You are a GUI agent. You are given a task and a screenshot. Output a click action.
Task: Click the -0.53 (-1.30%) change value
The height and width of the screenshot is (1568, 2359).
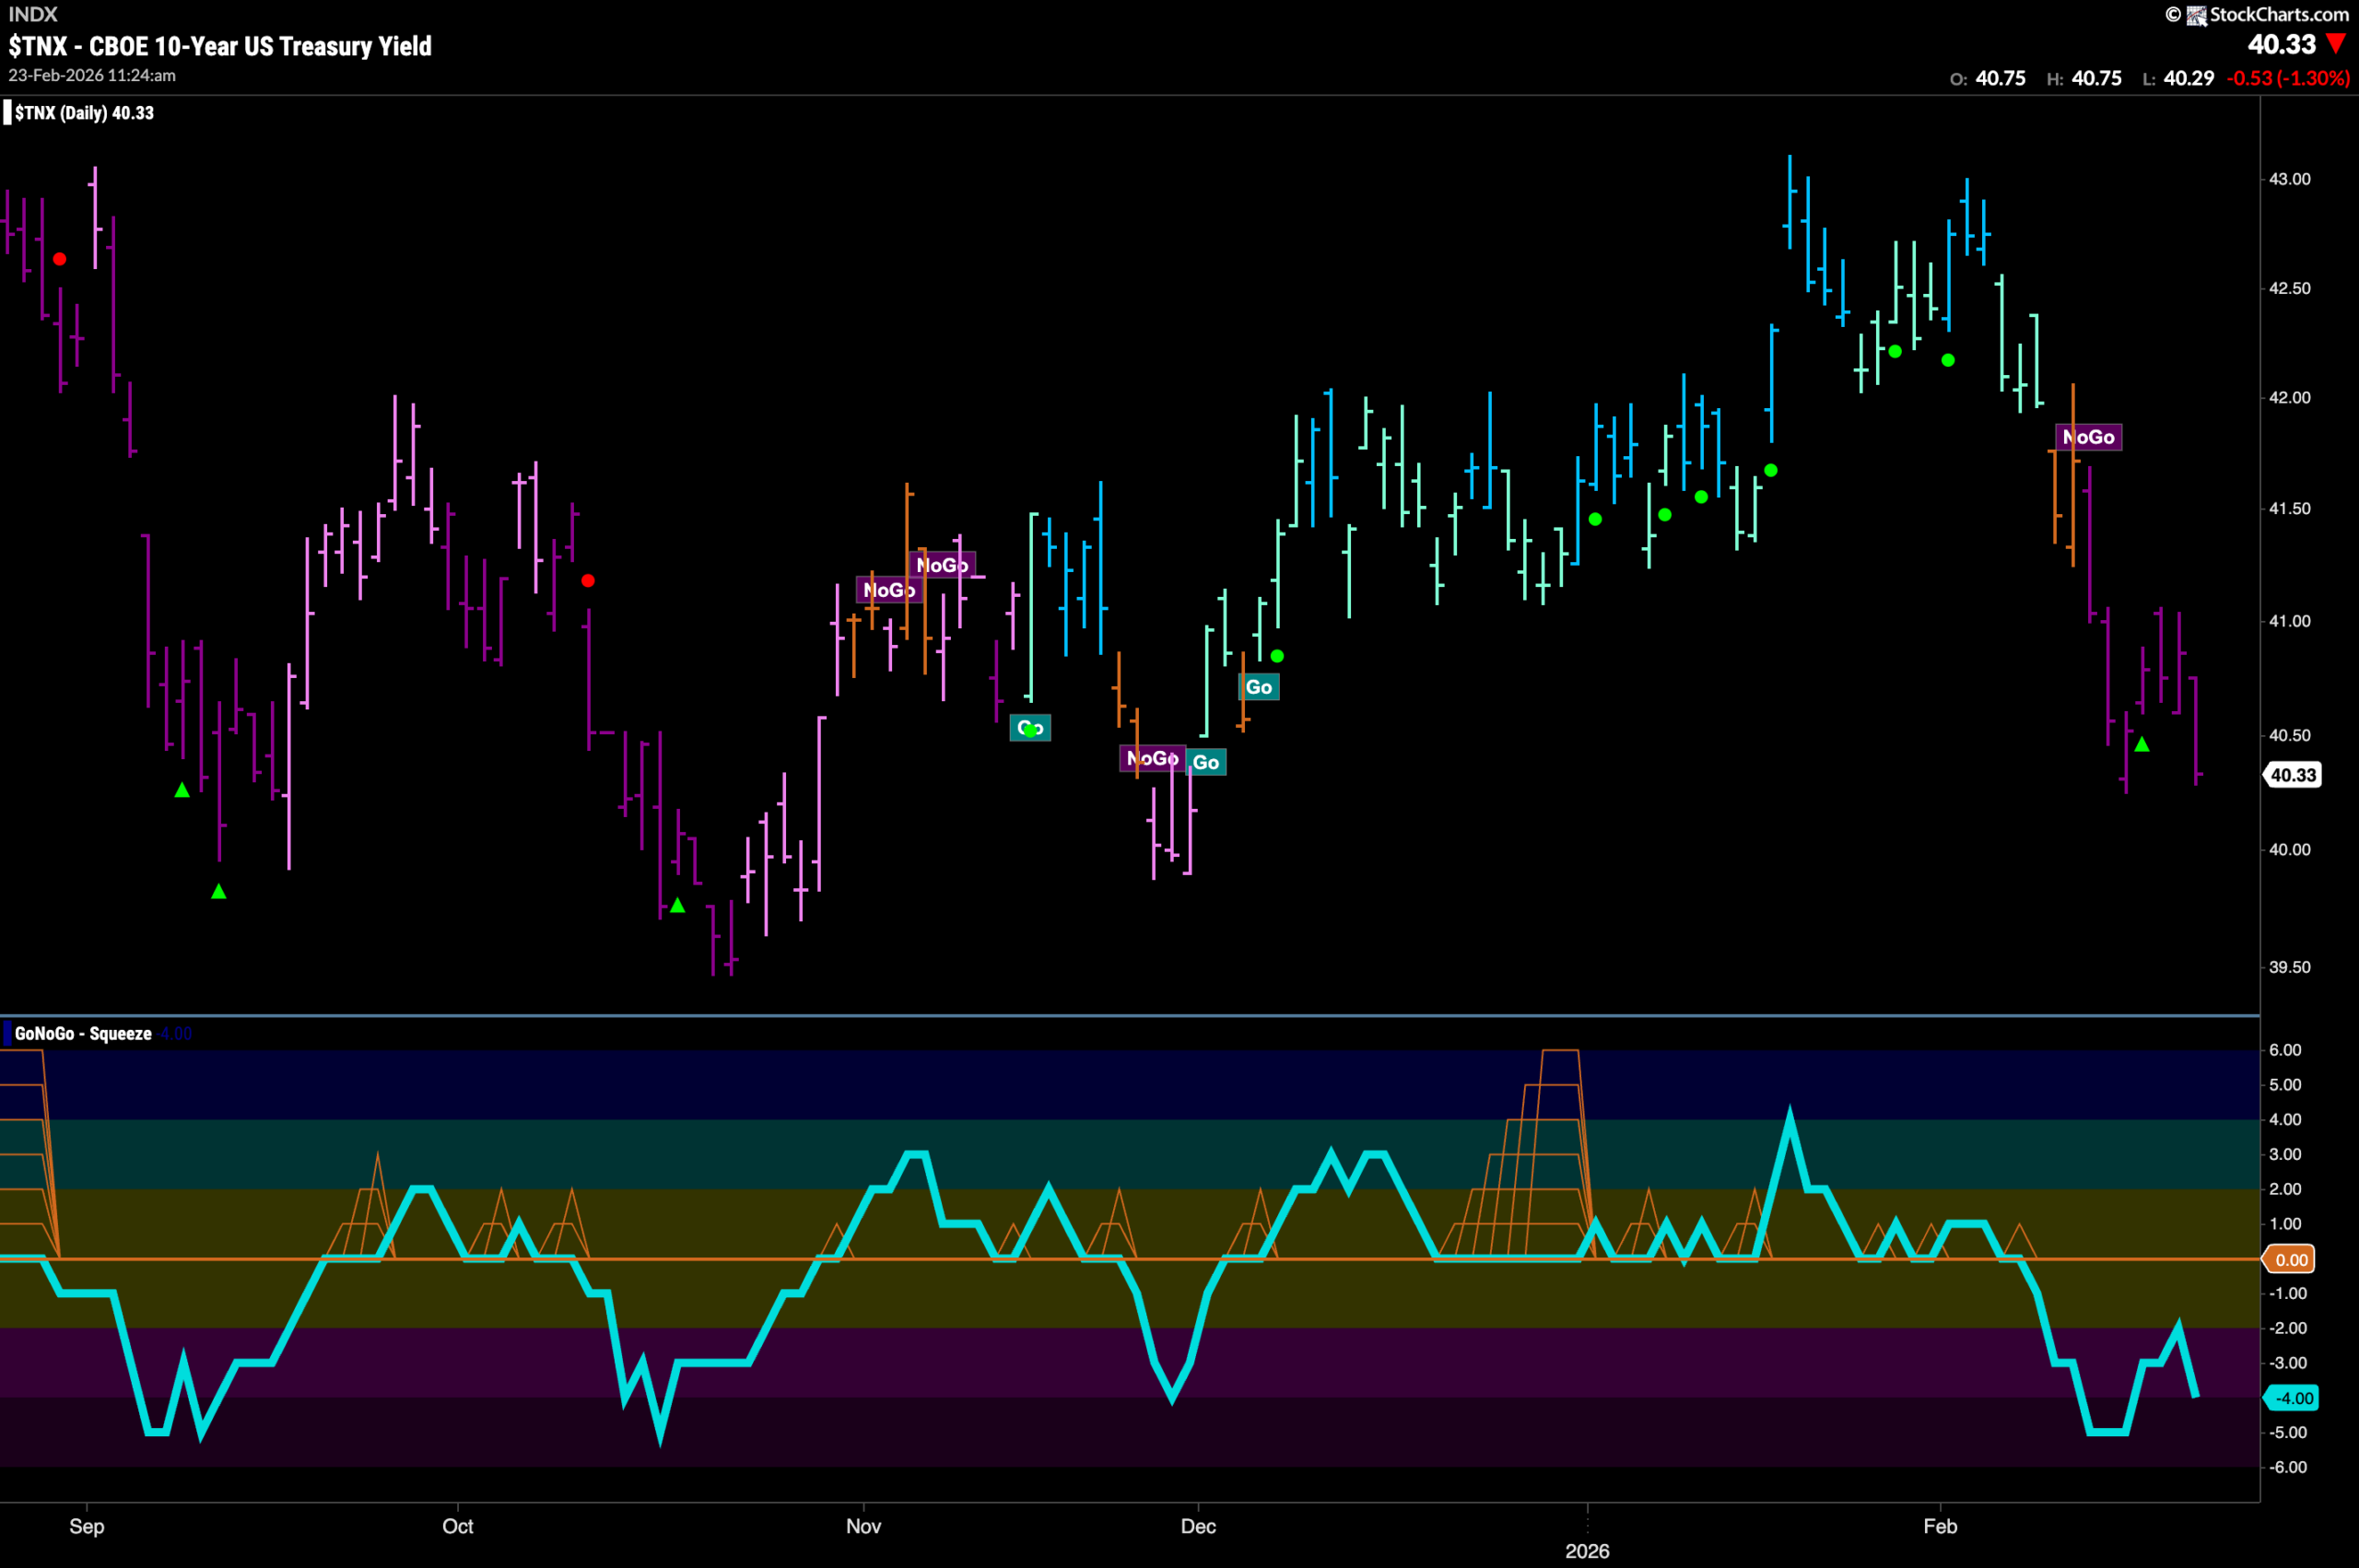[x=2288, y=78]
